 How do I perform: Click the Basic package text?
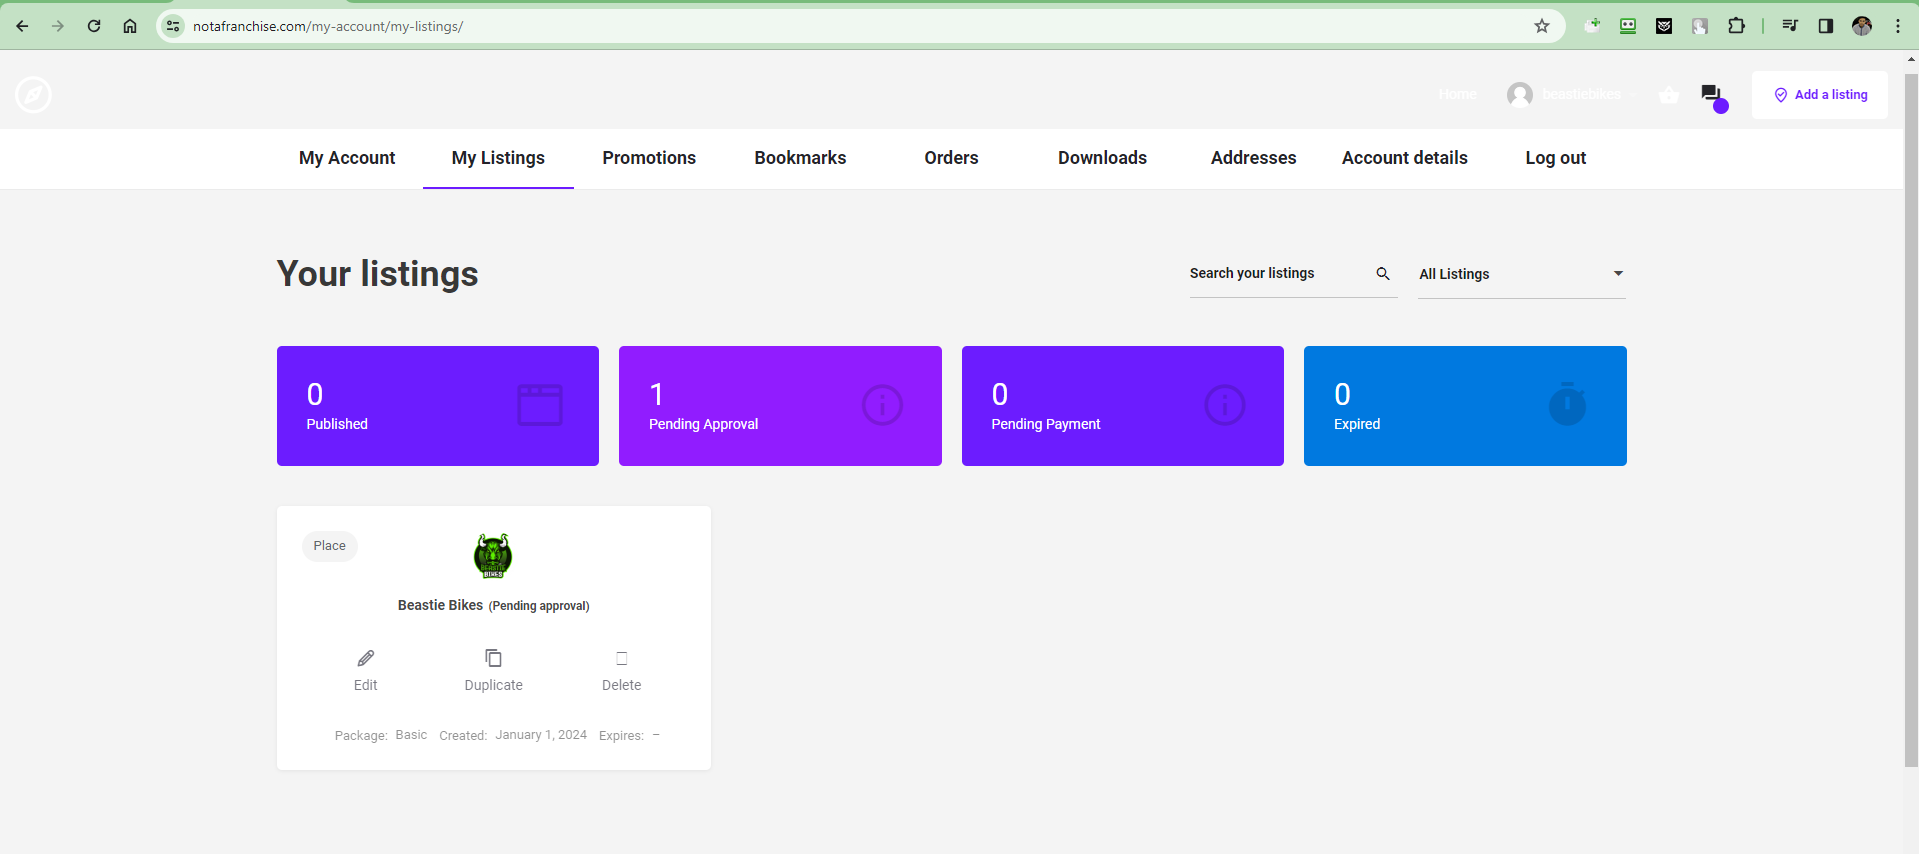pos(411,735)
